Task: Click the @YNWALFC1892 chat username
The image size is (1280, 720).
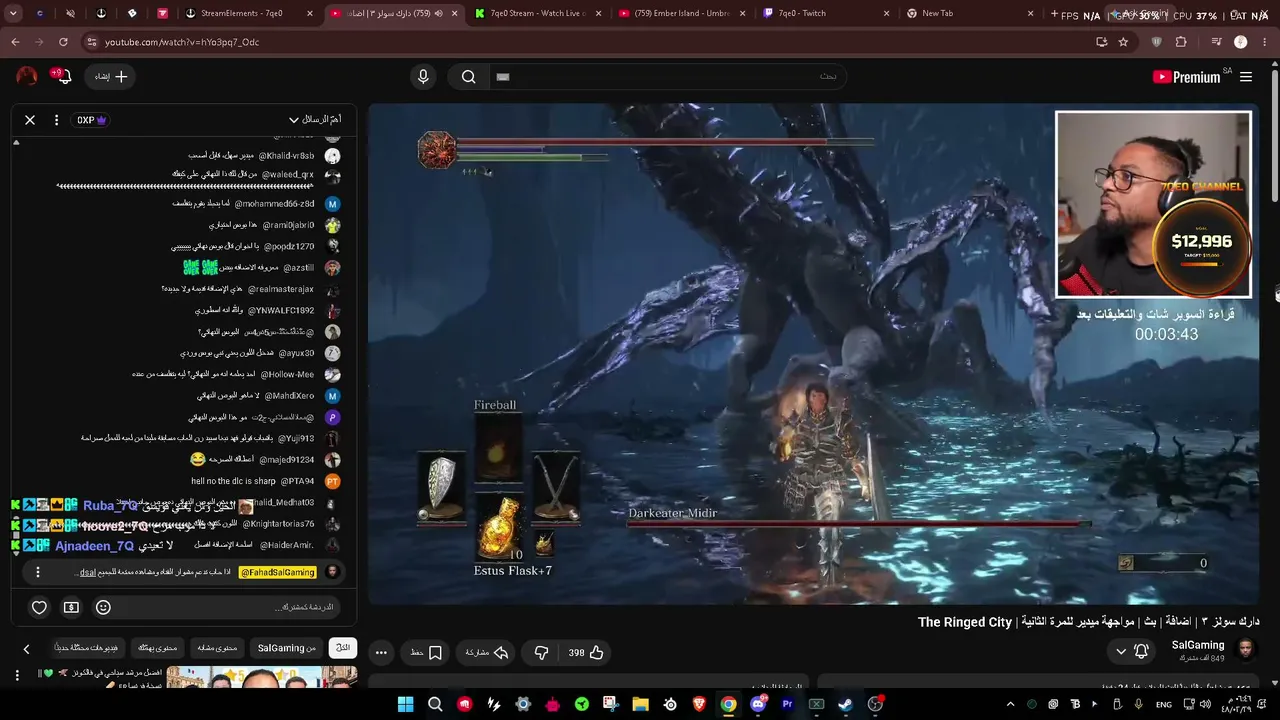Action: point(281,311)
